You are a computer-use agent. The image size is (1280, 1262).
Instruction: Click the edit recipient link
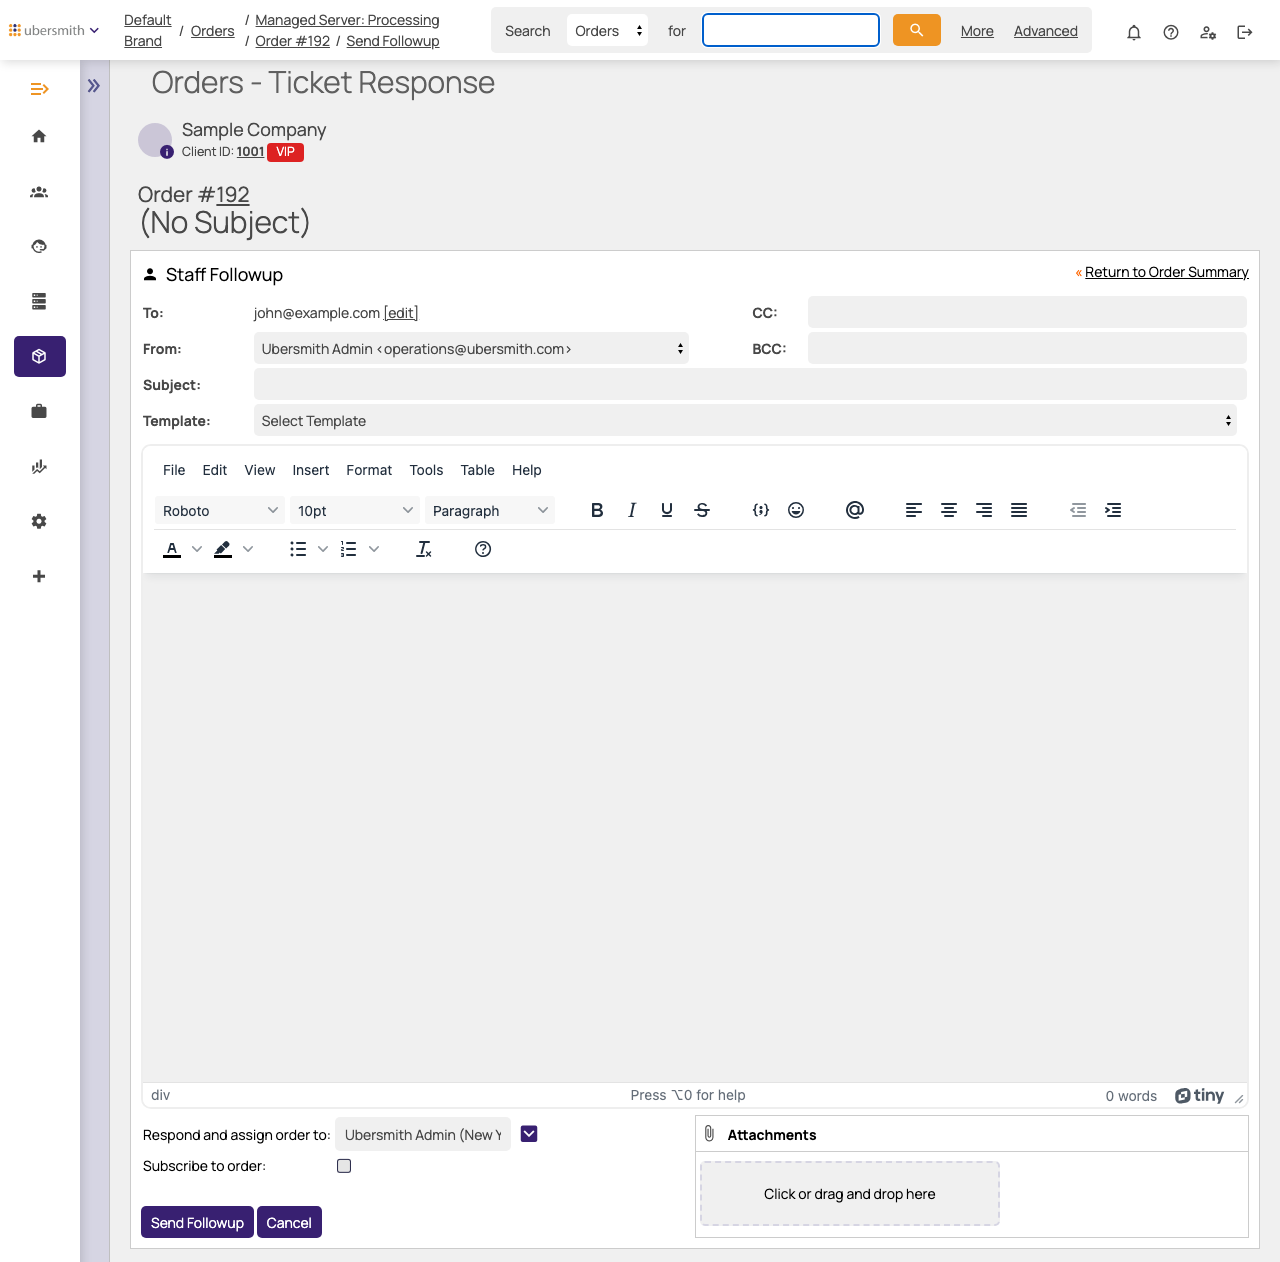coord(401,313)
